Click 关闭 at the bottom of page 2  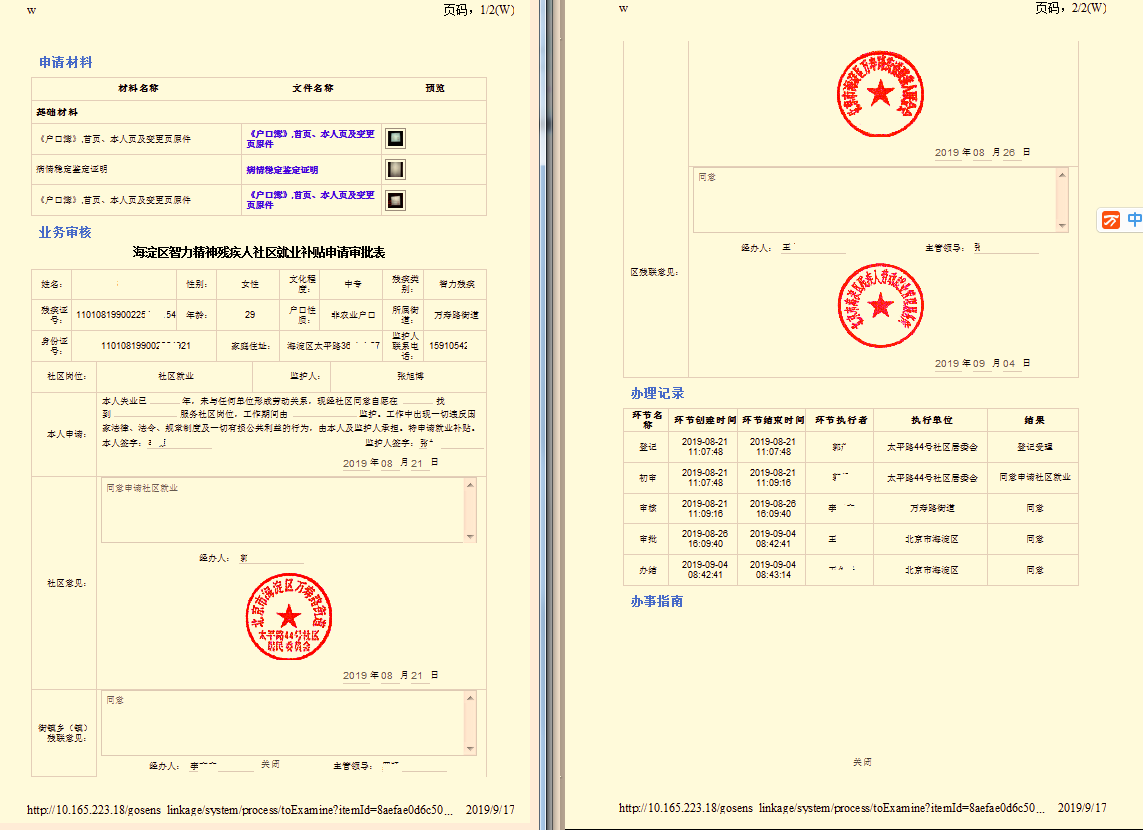(x=861, y=762)
